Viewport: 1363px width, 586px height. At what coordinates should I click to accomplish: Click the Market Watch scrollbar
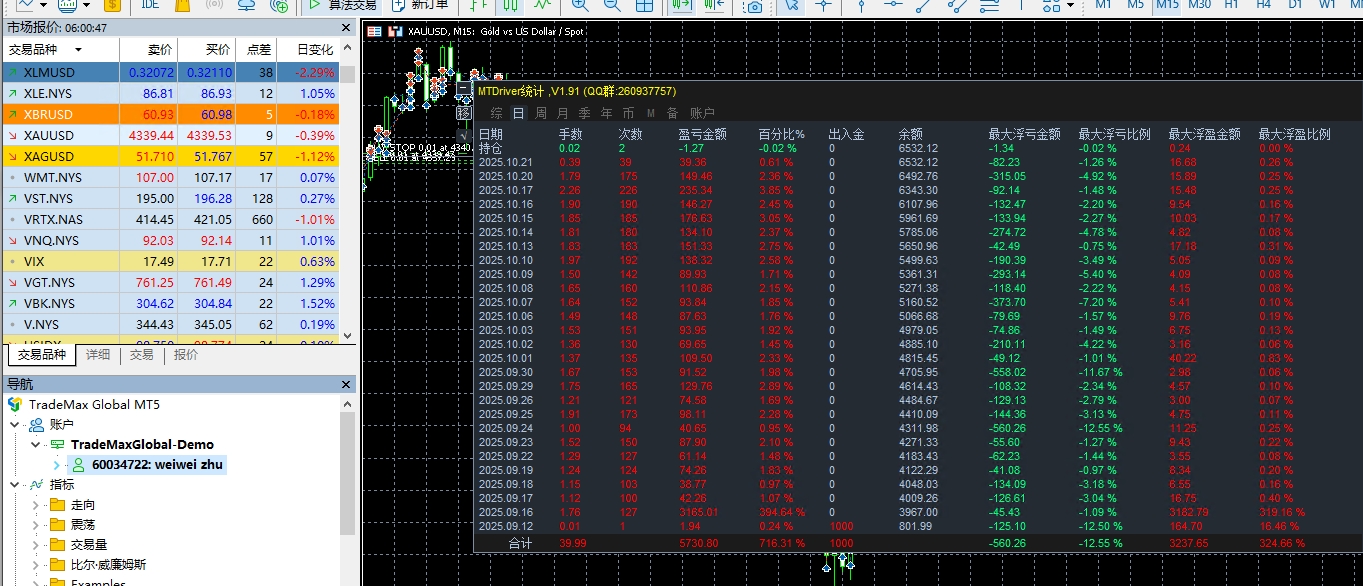[x=347, y=74]
